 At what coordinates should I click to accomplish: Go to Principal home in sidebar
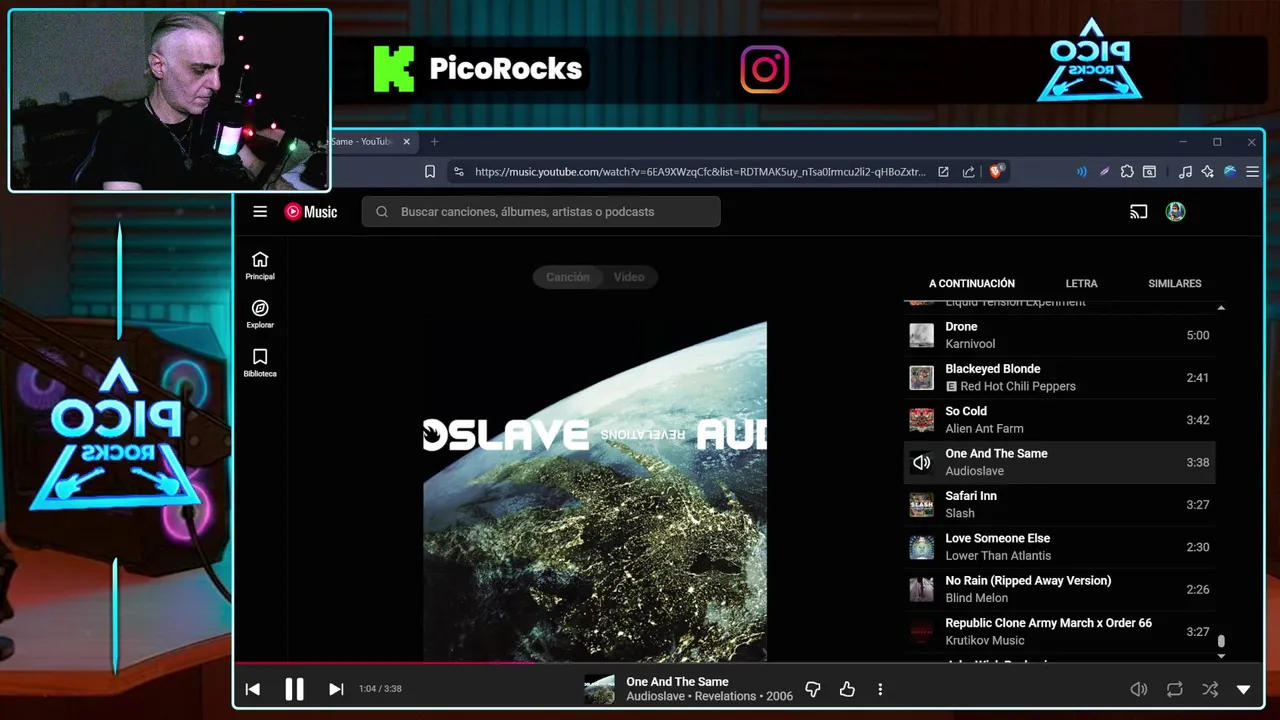(260, 265)
